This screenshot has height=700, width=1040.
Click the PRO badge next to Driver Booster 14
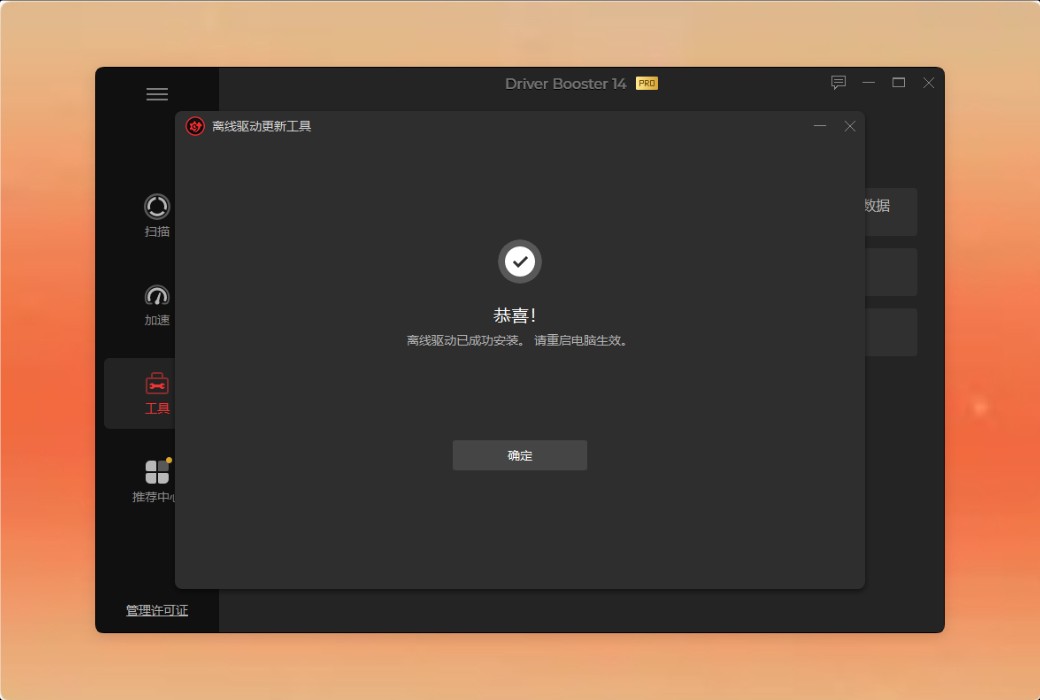647,83
